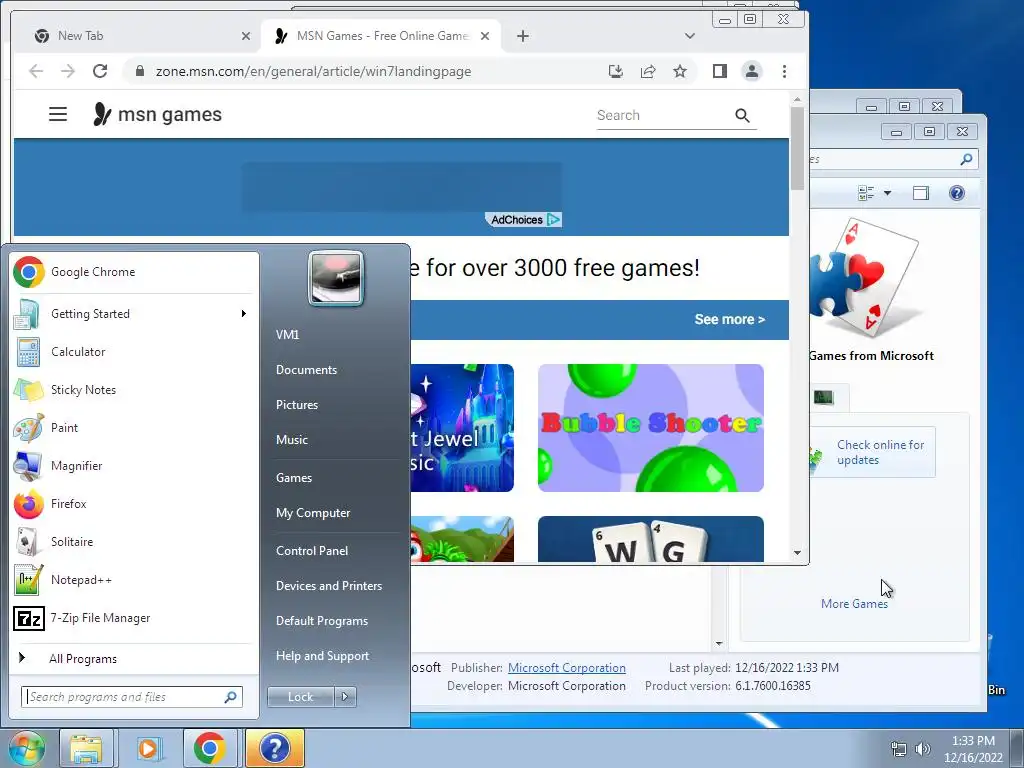Close the New Tab tab
Viewport: 1024px width, 768px height.
(x=246, y=36)
